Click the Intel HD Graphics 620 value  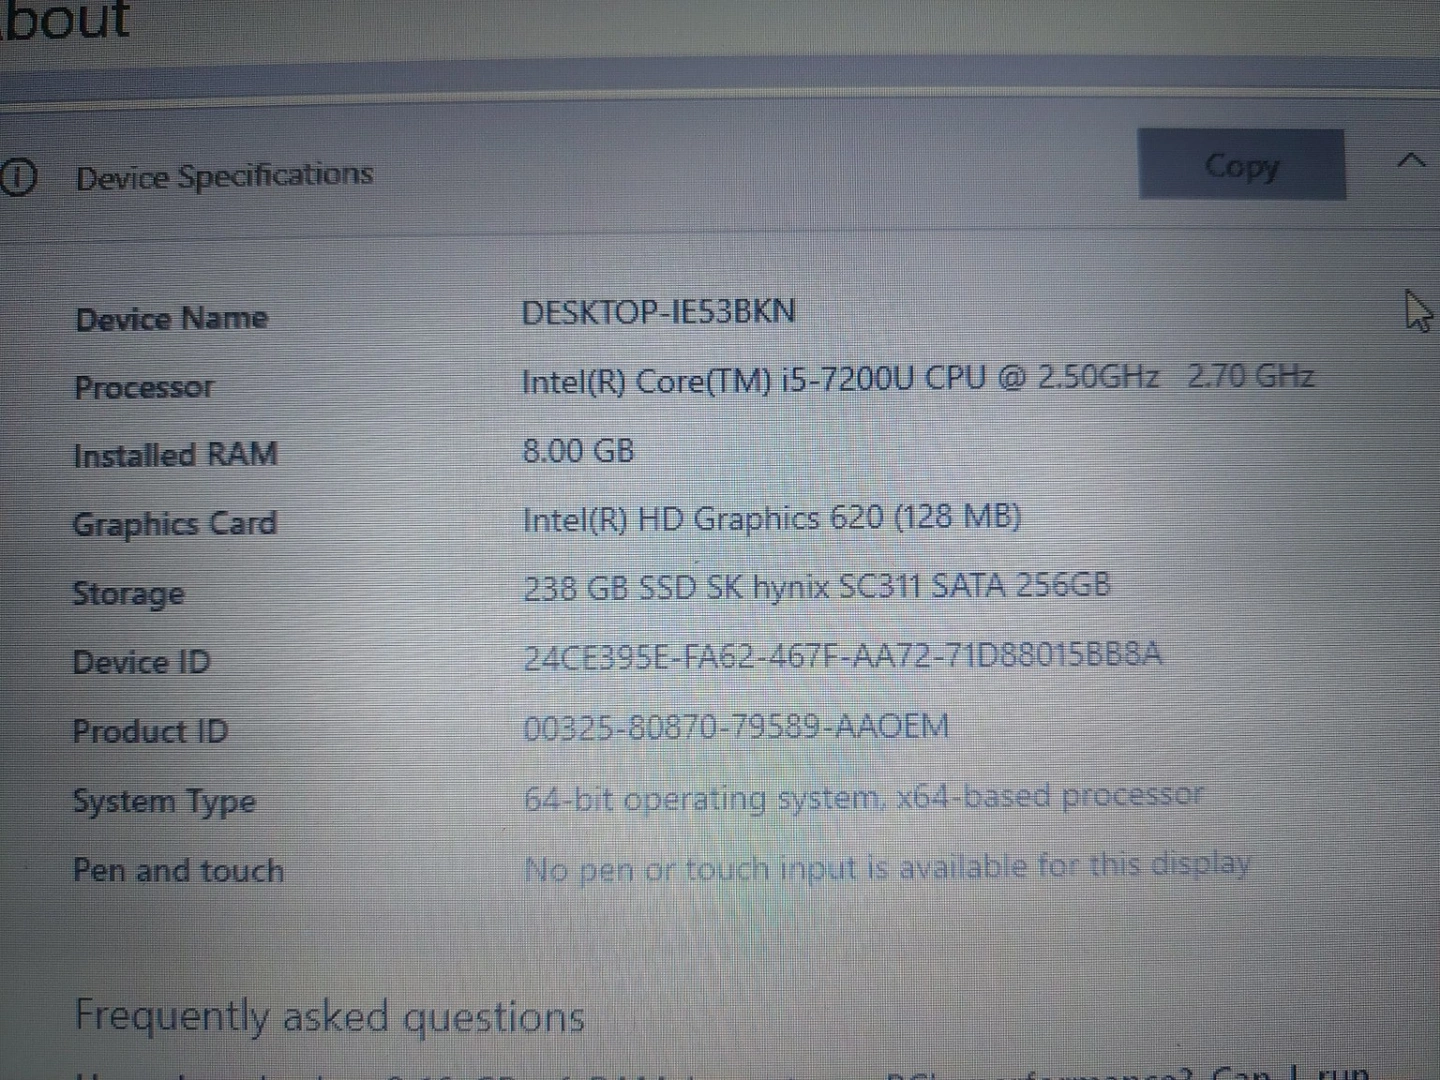point(771,518)
